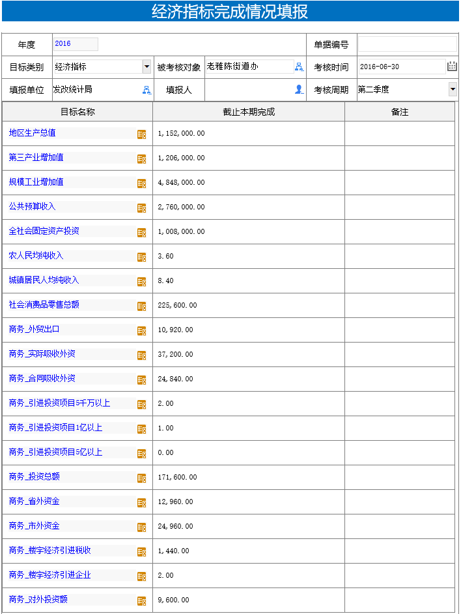This screenshot has height=614, width=461.
Task: Open detail icon for 商务_市外资金 row
Action: point(141,527)
